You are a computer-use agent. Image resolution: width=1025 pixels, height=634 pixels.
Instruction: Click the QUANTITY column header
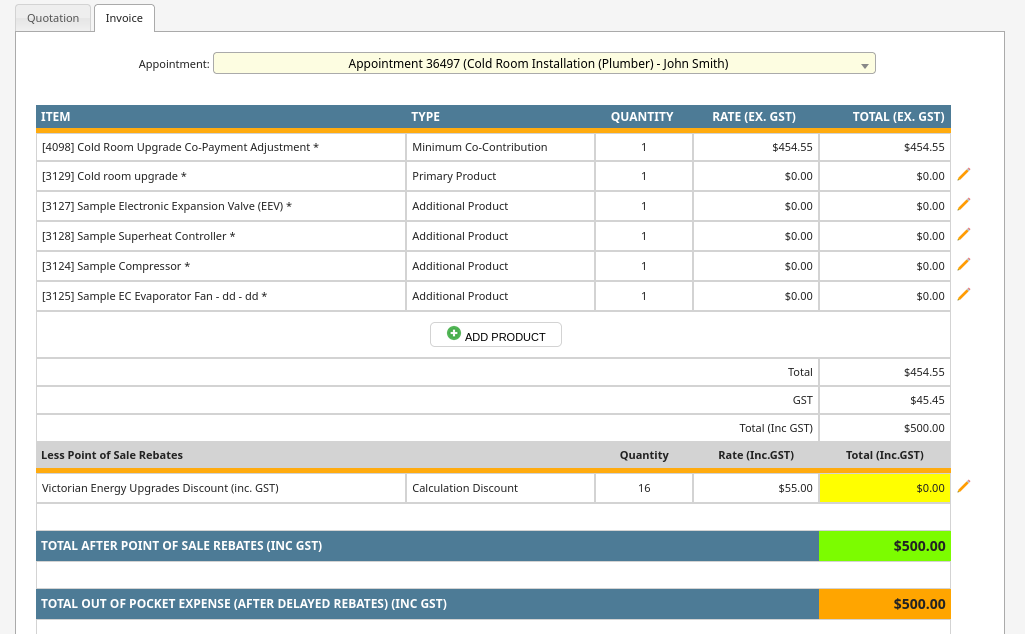(642, 117)
